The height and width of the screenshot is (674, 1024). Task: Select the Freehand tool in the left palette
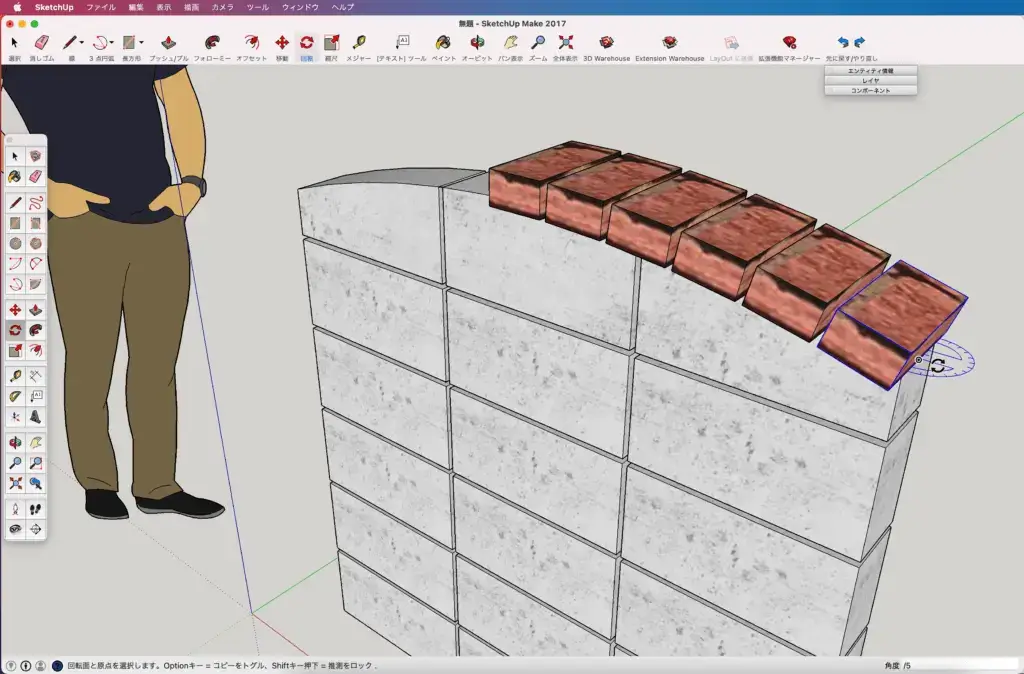[x=35, y=202]
